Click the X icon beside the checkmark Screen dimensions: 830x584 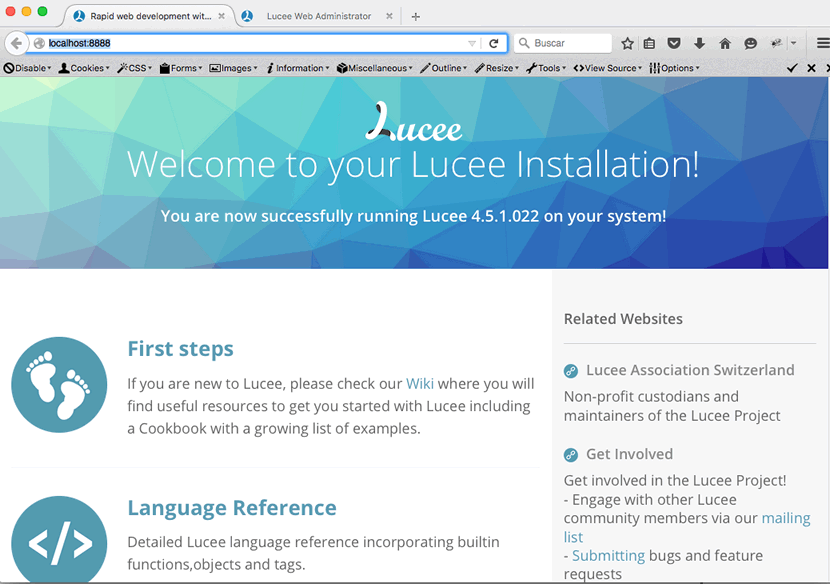[811, 68]
